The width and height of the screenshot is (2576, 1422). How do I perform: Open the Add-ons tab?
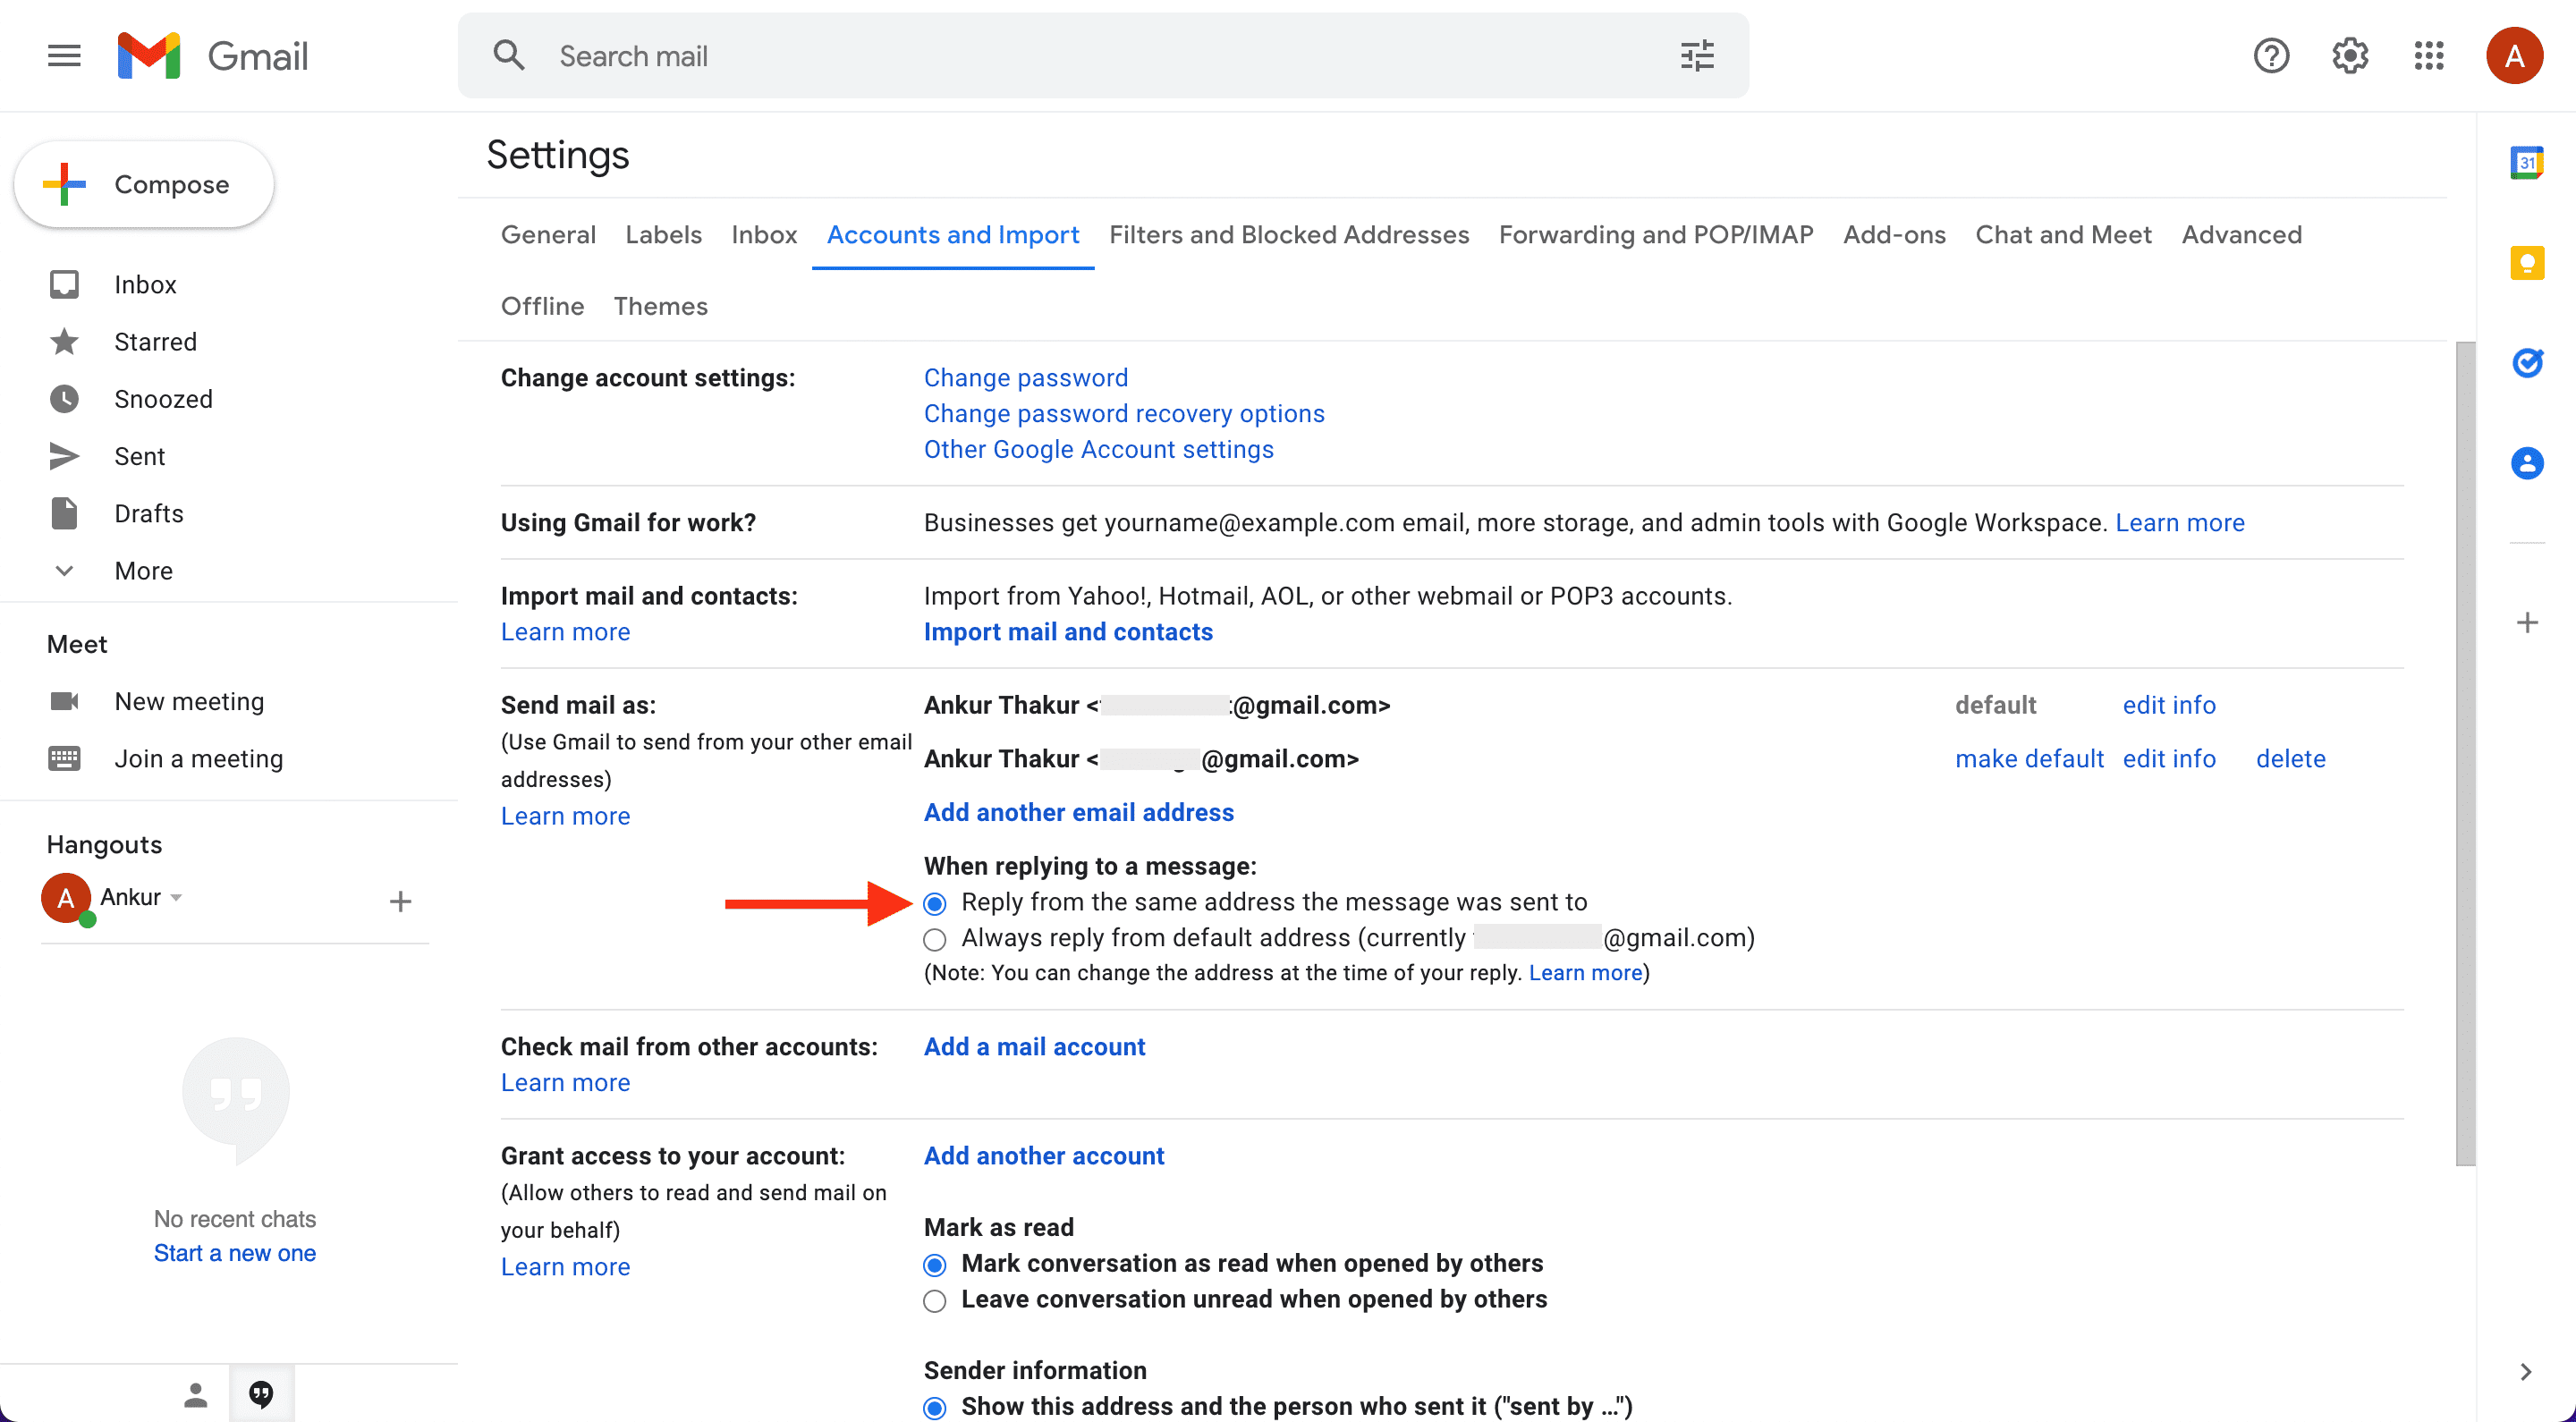coord(1894,235)
